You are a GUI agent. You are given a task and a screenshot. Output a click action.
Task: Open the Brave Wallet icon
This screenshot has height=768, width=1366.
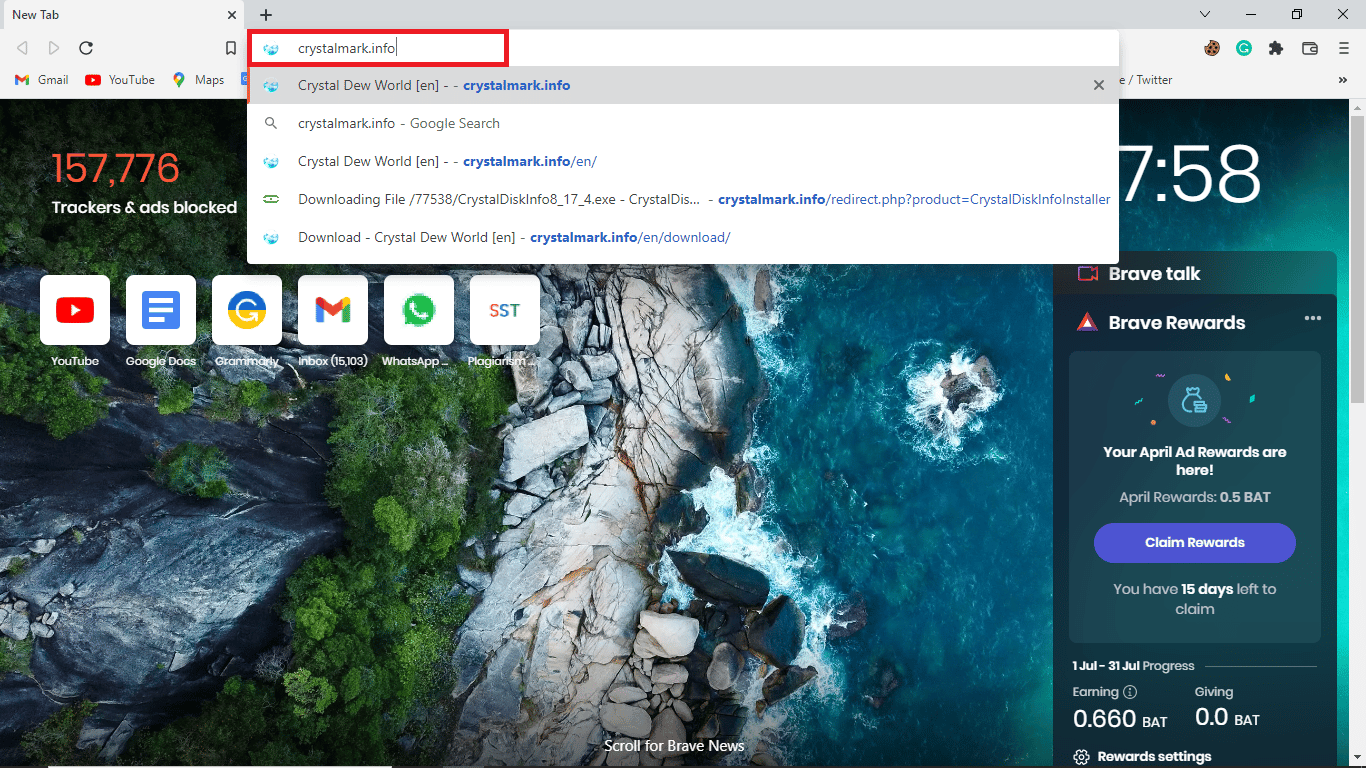point(1309,48)
